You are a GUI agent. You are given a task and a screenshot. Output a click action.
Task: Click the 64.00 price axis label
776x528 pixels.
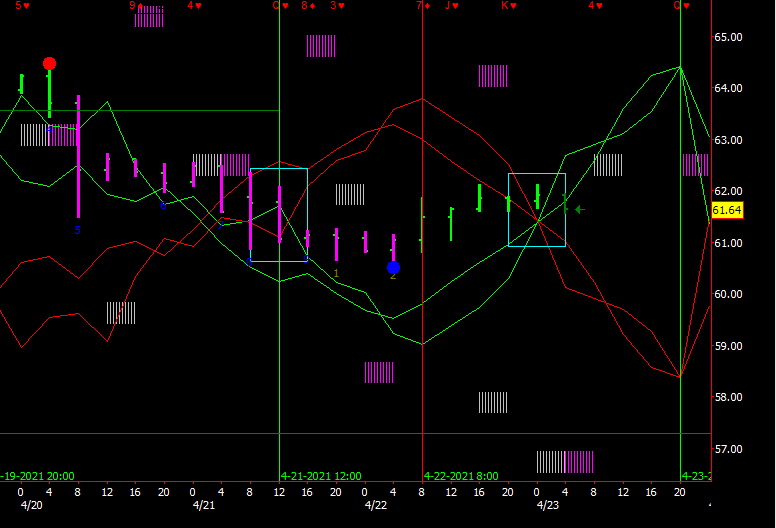click(x=728, y=88)
